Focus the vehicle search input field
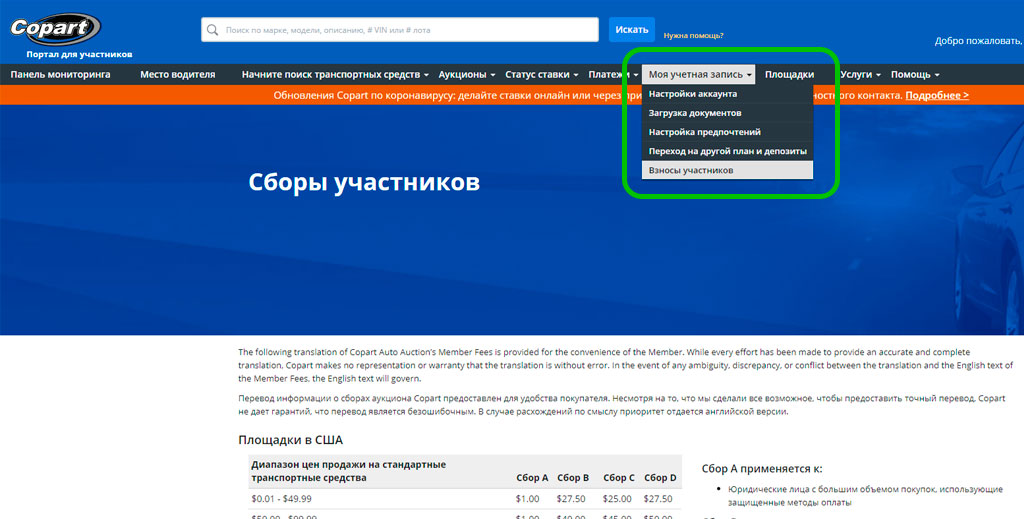The width and height of the screenshot is (1024, 519). [x=400, y=30]
